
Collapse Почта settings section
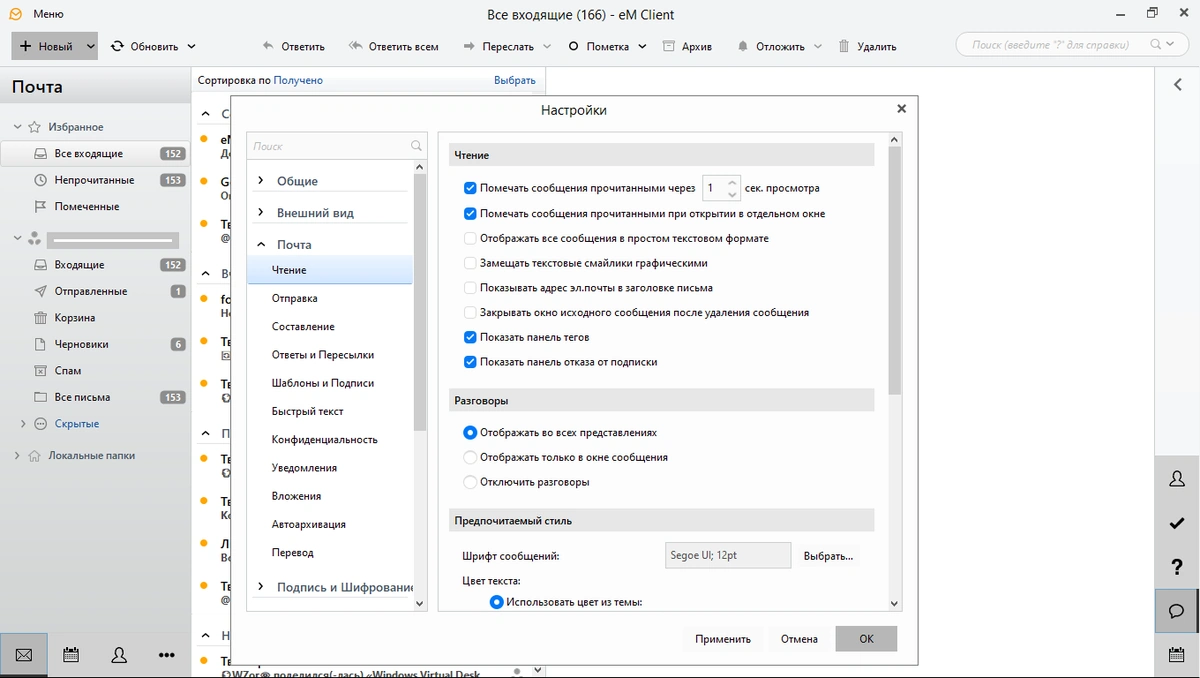[x=261, y=244]
